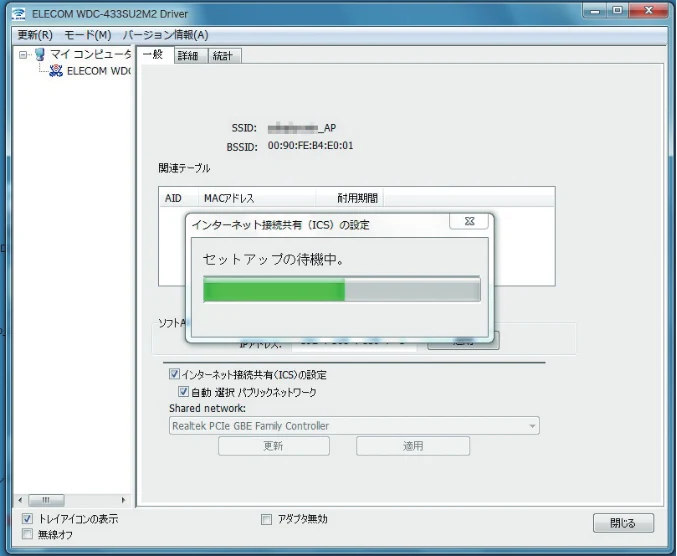Switch to the 統計 tab

223,56
